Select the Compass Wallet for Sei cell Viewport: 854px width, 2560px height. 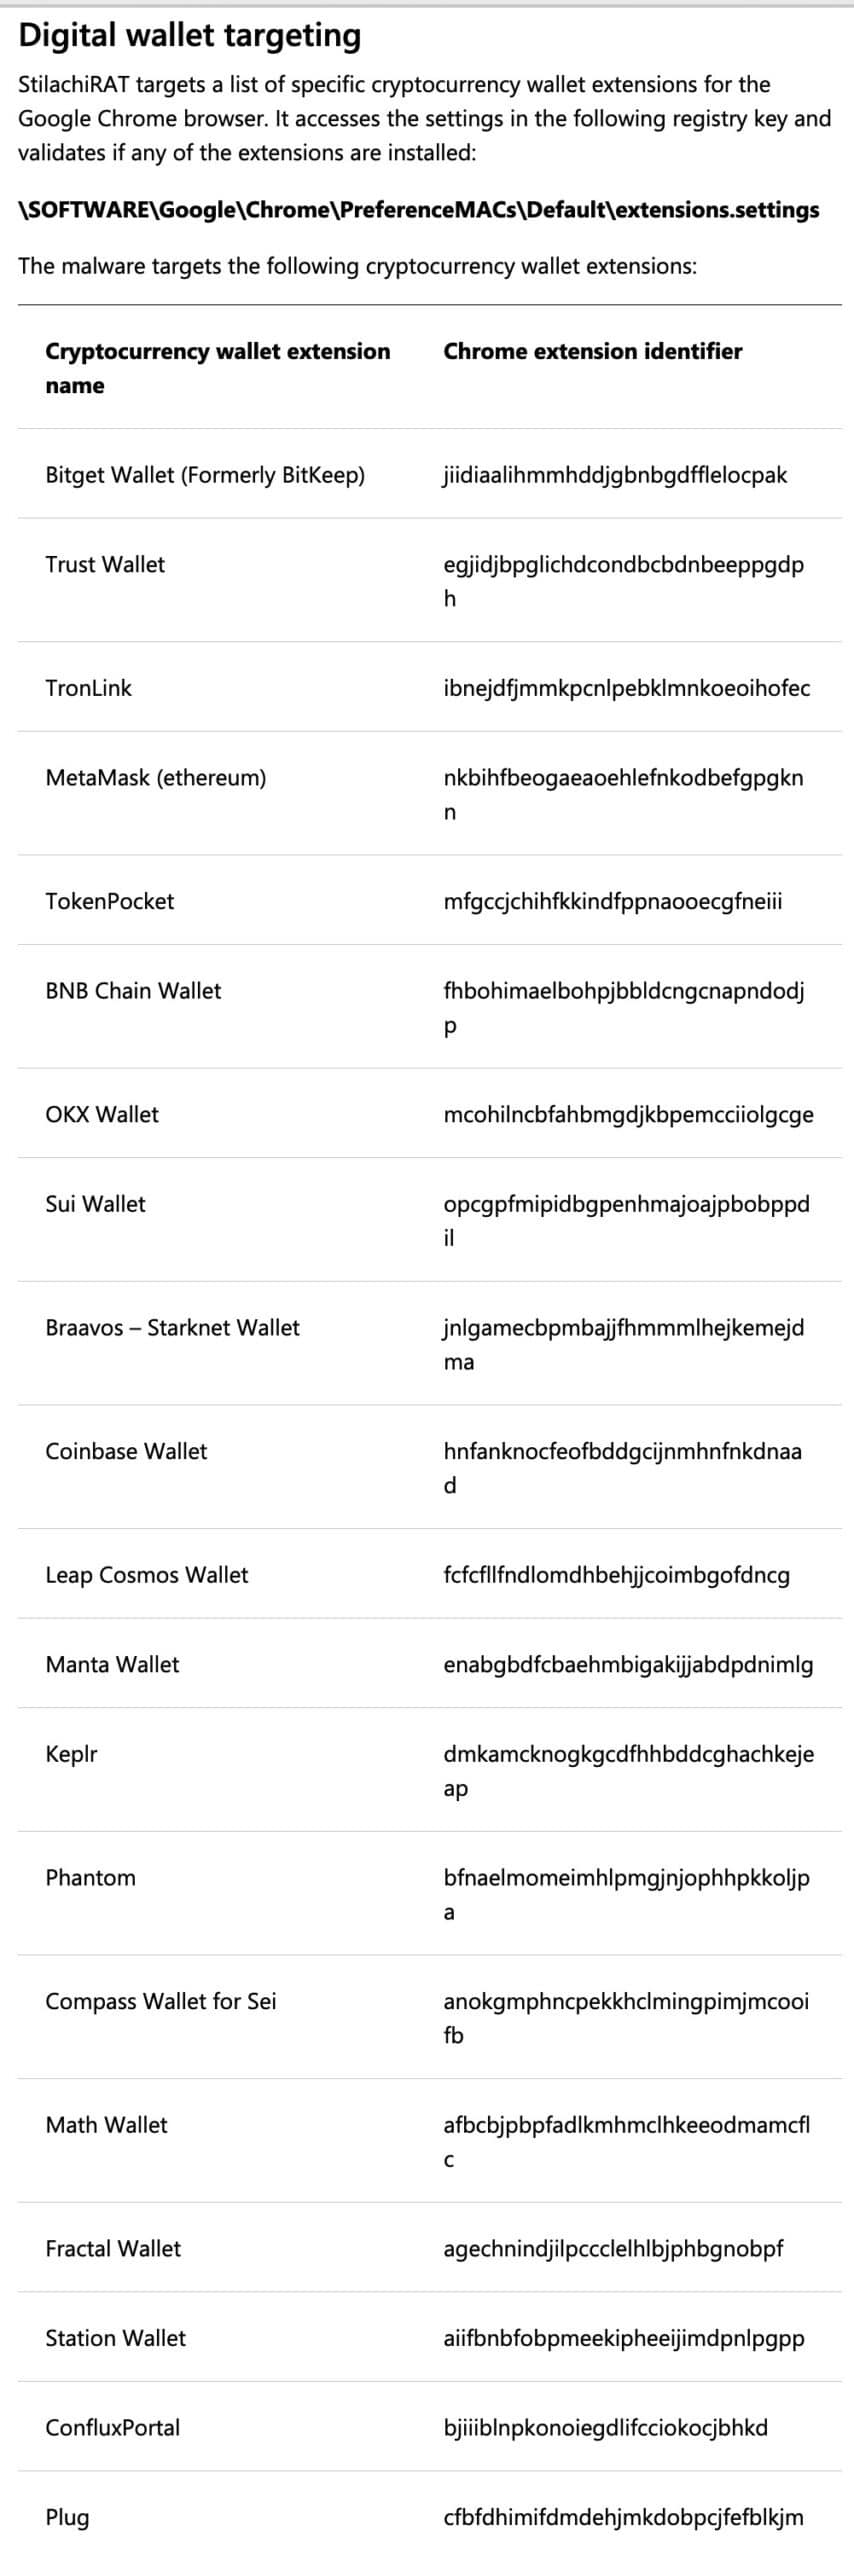(161, 2001)
